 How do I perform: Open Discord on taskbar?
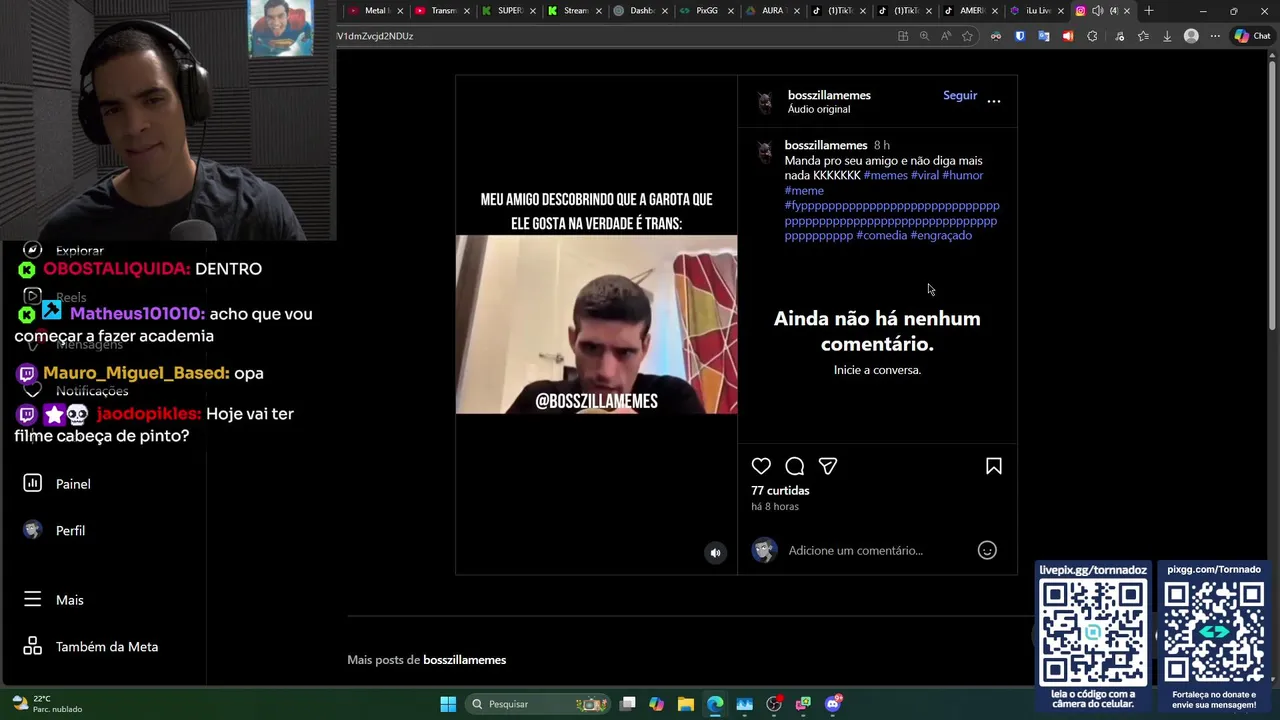(833, 704)
